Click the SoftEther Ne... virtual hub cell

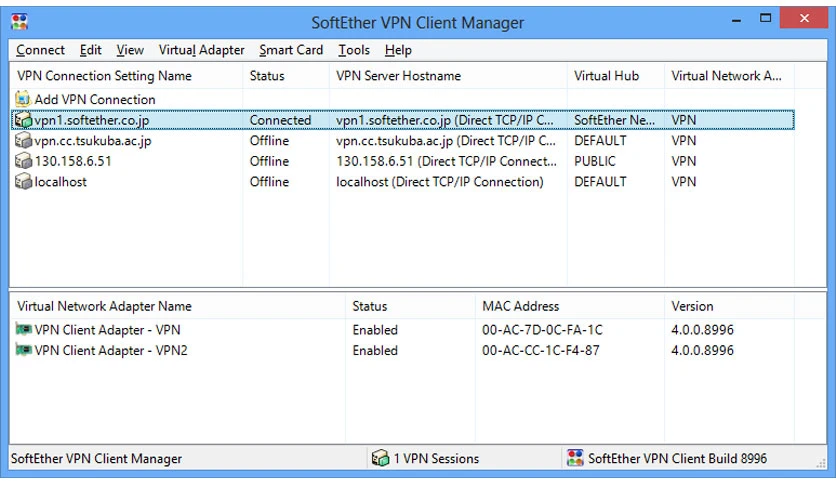coord(614,120)
